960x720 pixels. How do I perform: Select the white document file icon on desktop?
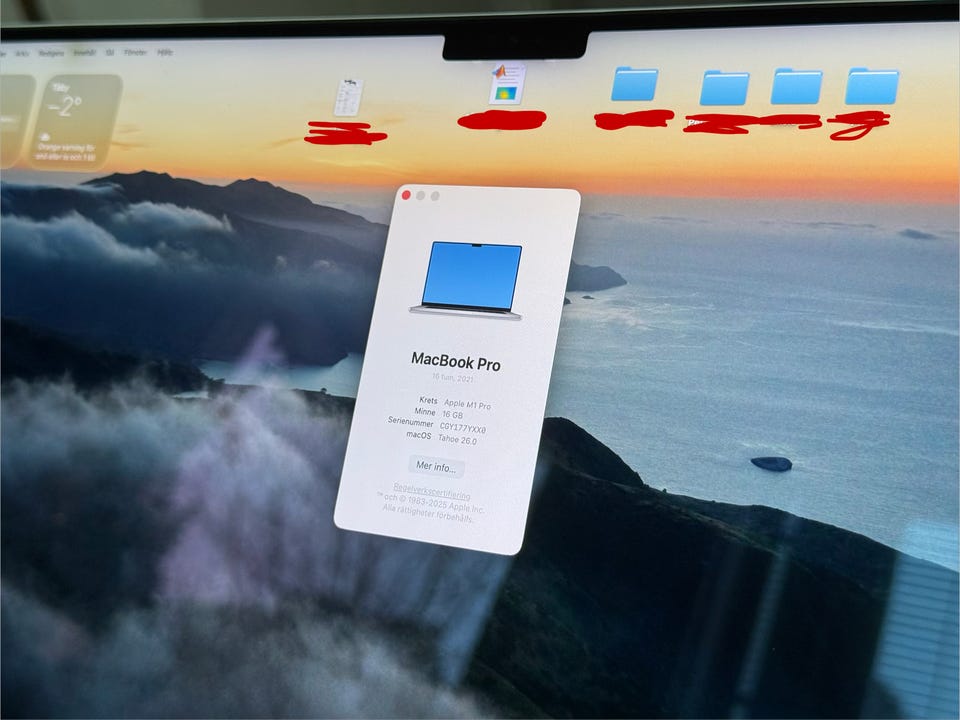tap(348, 97)
